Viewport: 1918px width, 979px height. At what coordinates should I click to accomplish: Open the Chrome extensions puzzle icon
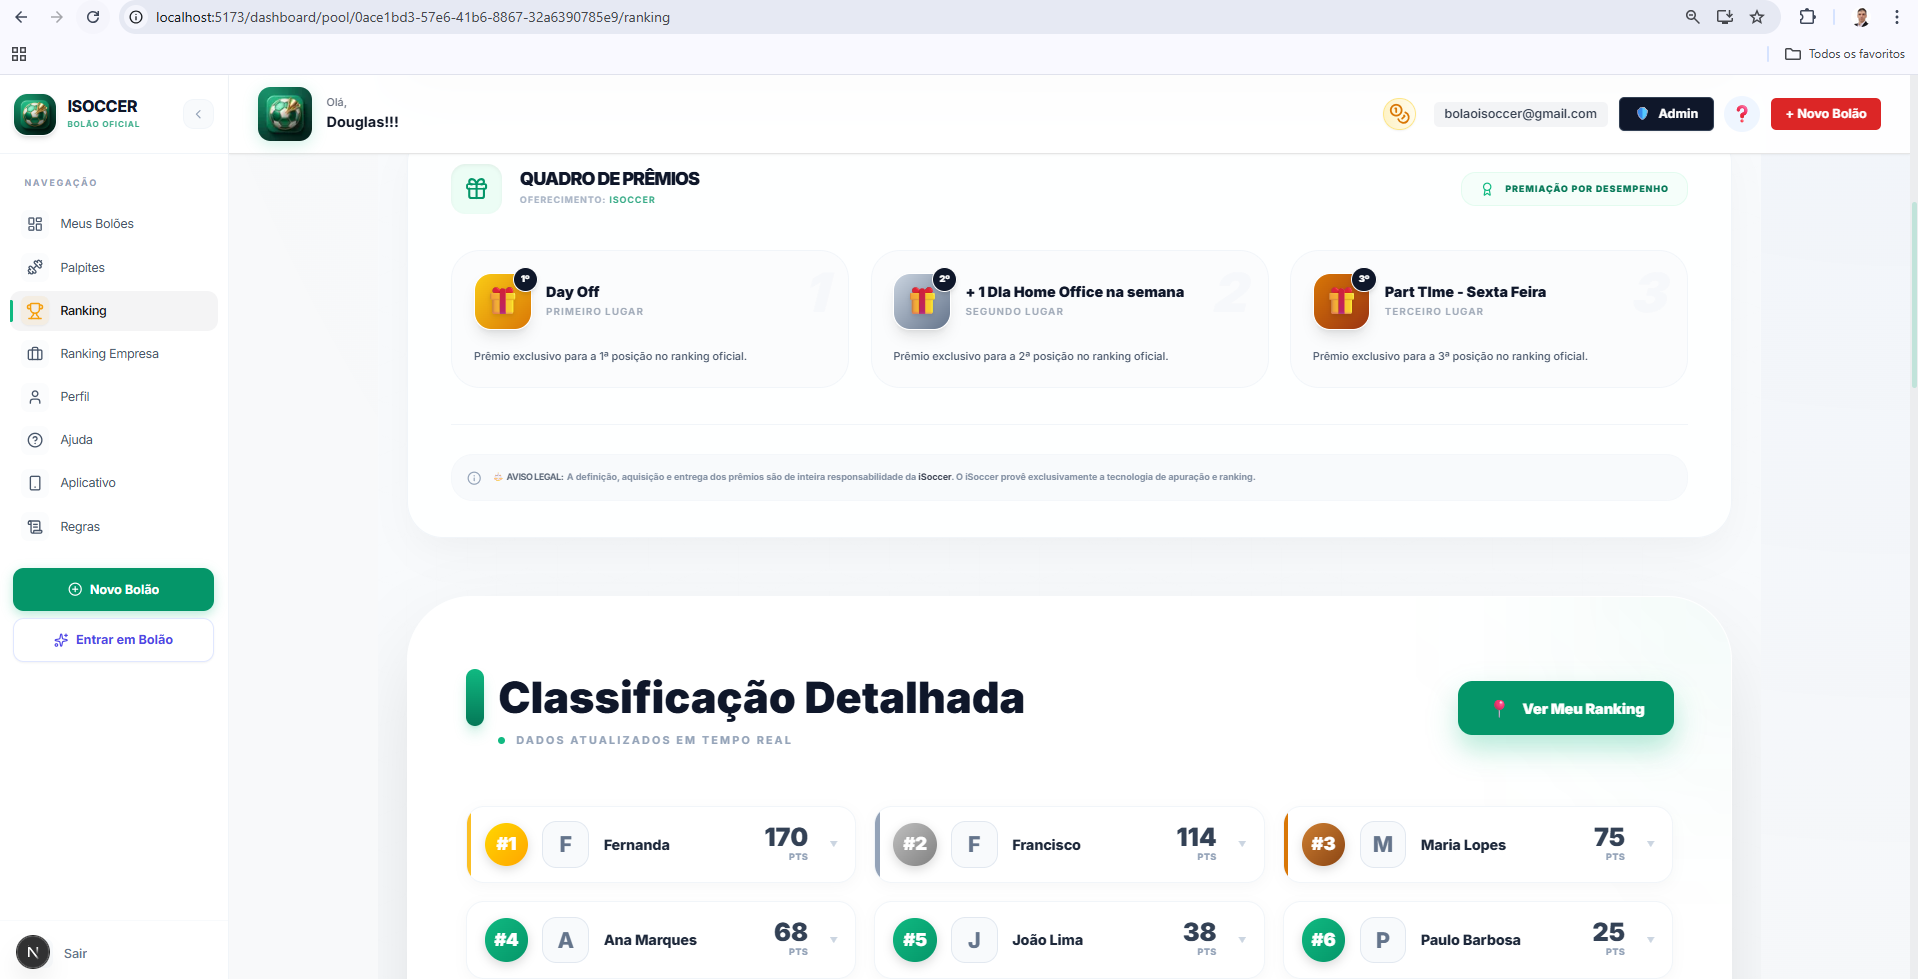1807,17
